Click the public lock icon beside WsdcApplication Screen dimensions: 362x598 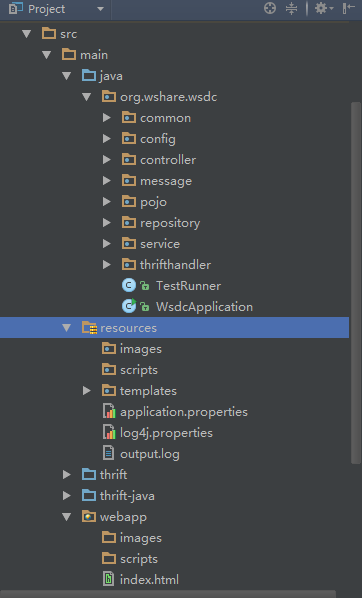click(x=145, y=307)
